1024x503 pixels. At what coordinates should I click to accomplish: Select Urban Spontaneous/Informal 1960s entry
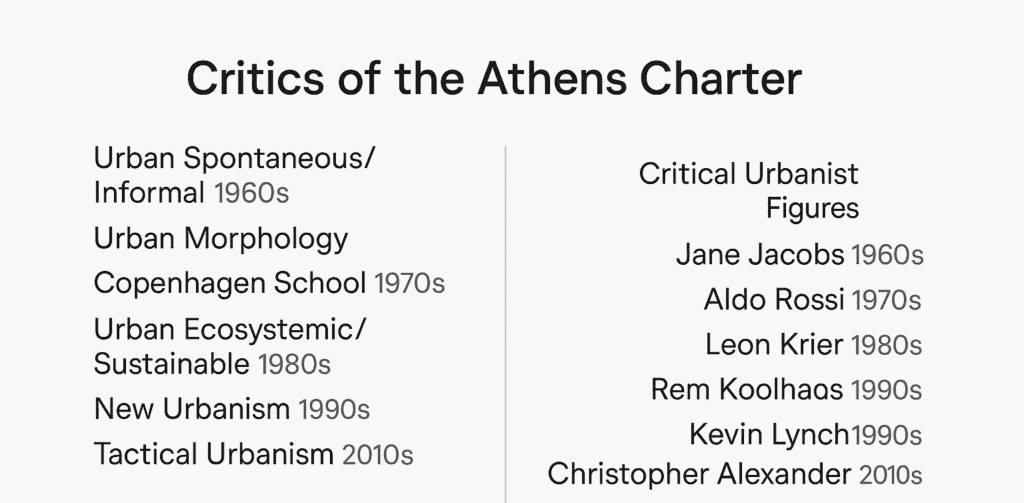click(x=234, y=175)
